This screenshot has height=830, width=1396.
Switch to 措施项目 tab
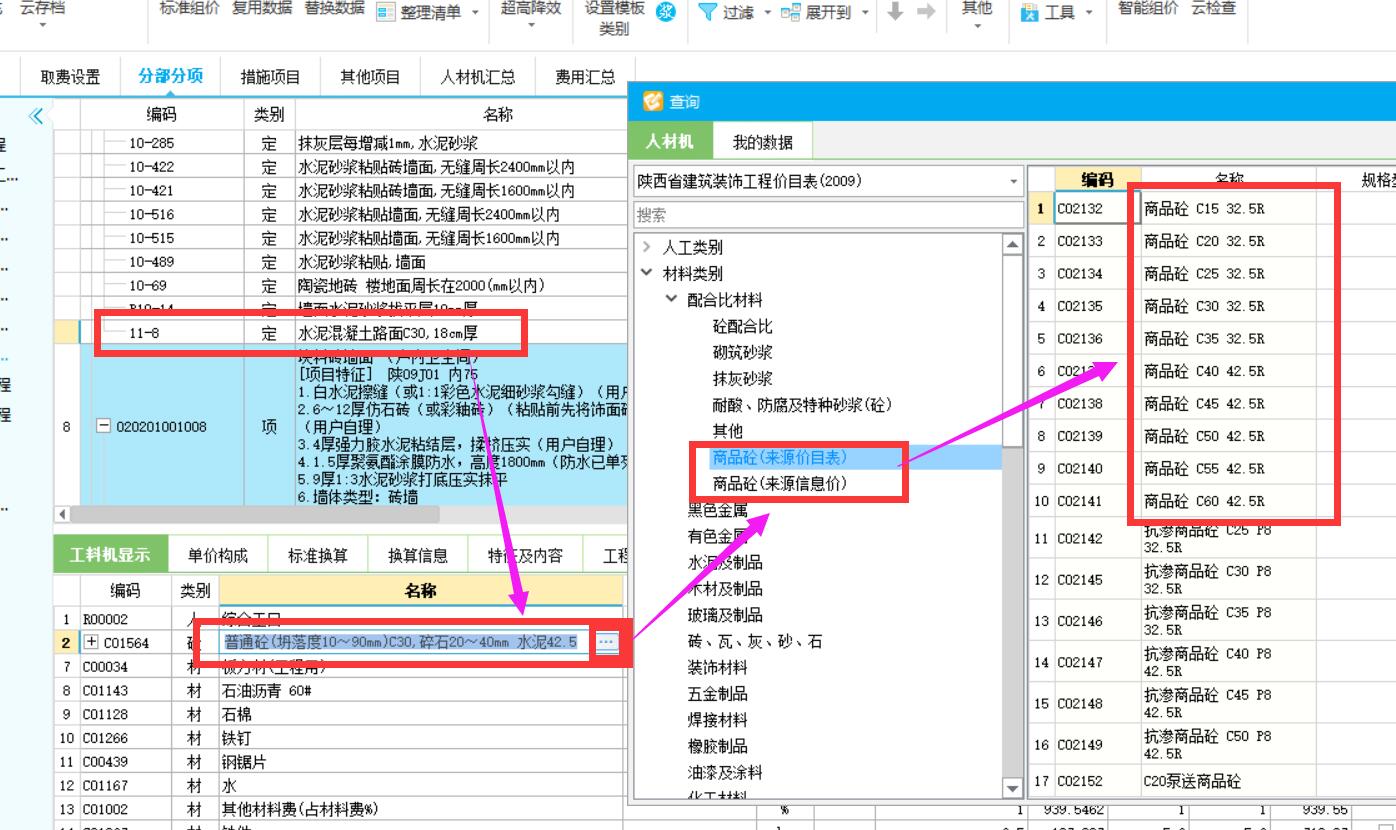click(x=271, y=77)
